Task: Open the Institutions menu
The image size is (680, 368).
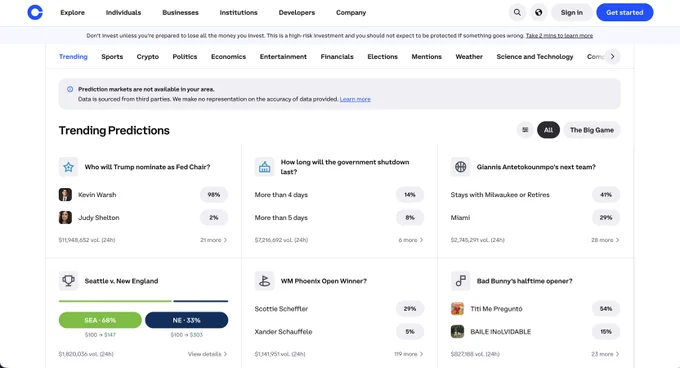Action: pyautogui.click(x=239, y=13)
